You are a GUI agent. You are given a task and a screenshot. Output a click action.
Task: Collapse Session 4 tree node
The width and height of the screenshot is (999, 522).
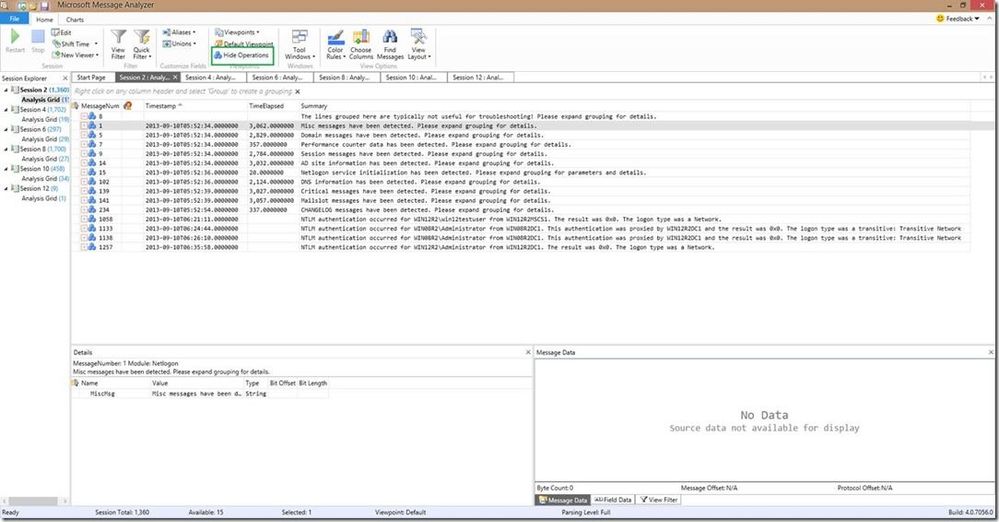tap(6, 110)
